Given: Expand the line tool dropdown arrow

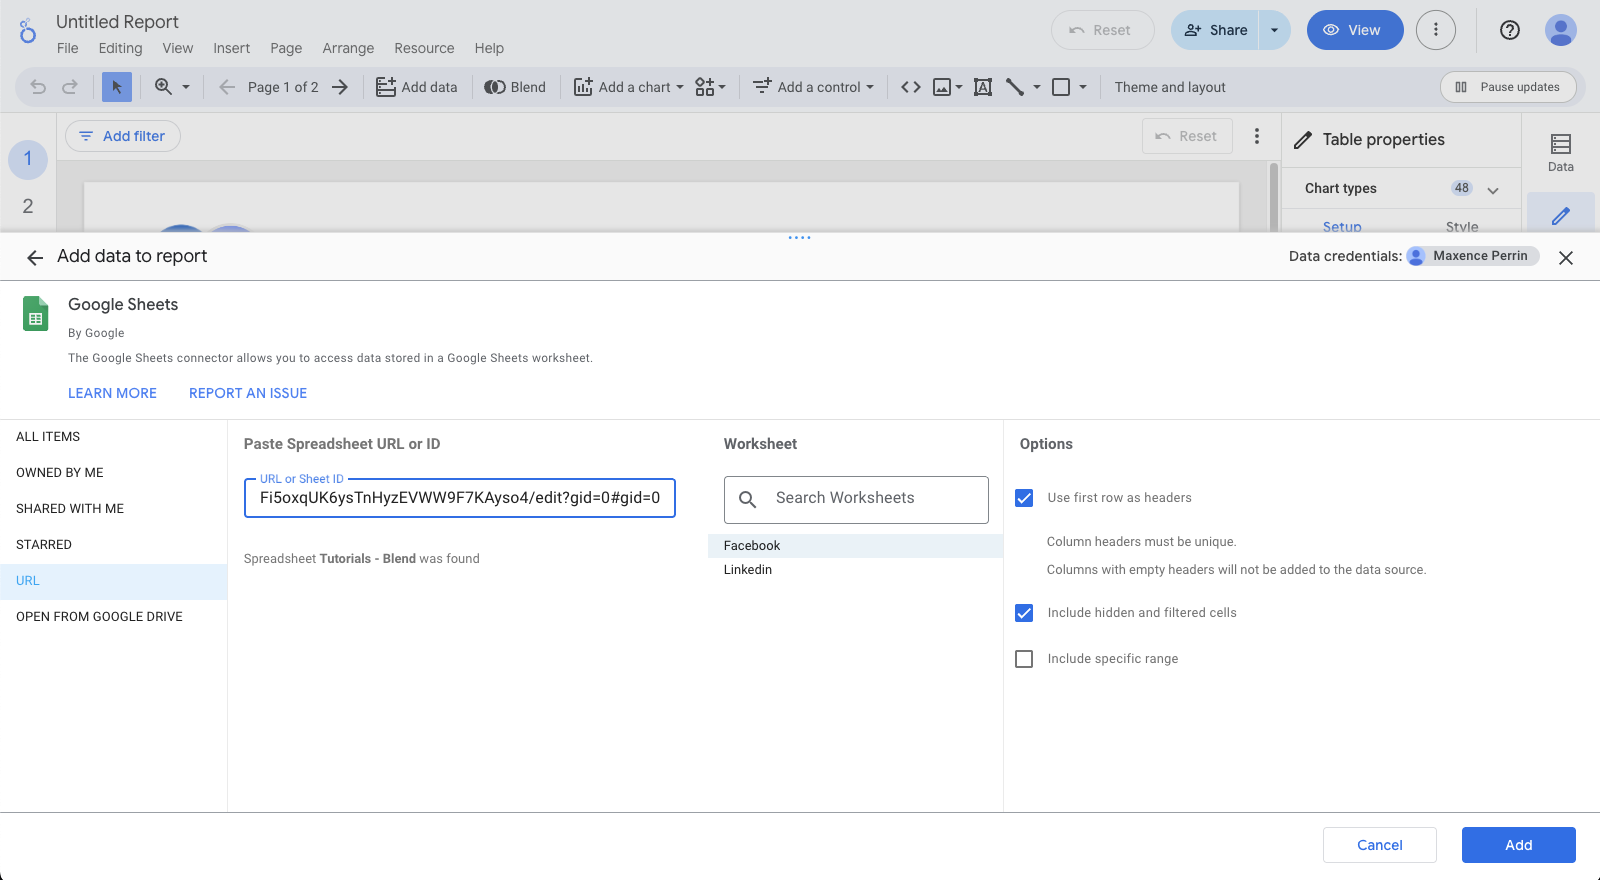Looking at the screenshot, I should (1037, 87).
